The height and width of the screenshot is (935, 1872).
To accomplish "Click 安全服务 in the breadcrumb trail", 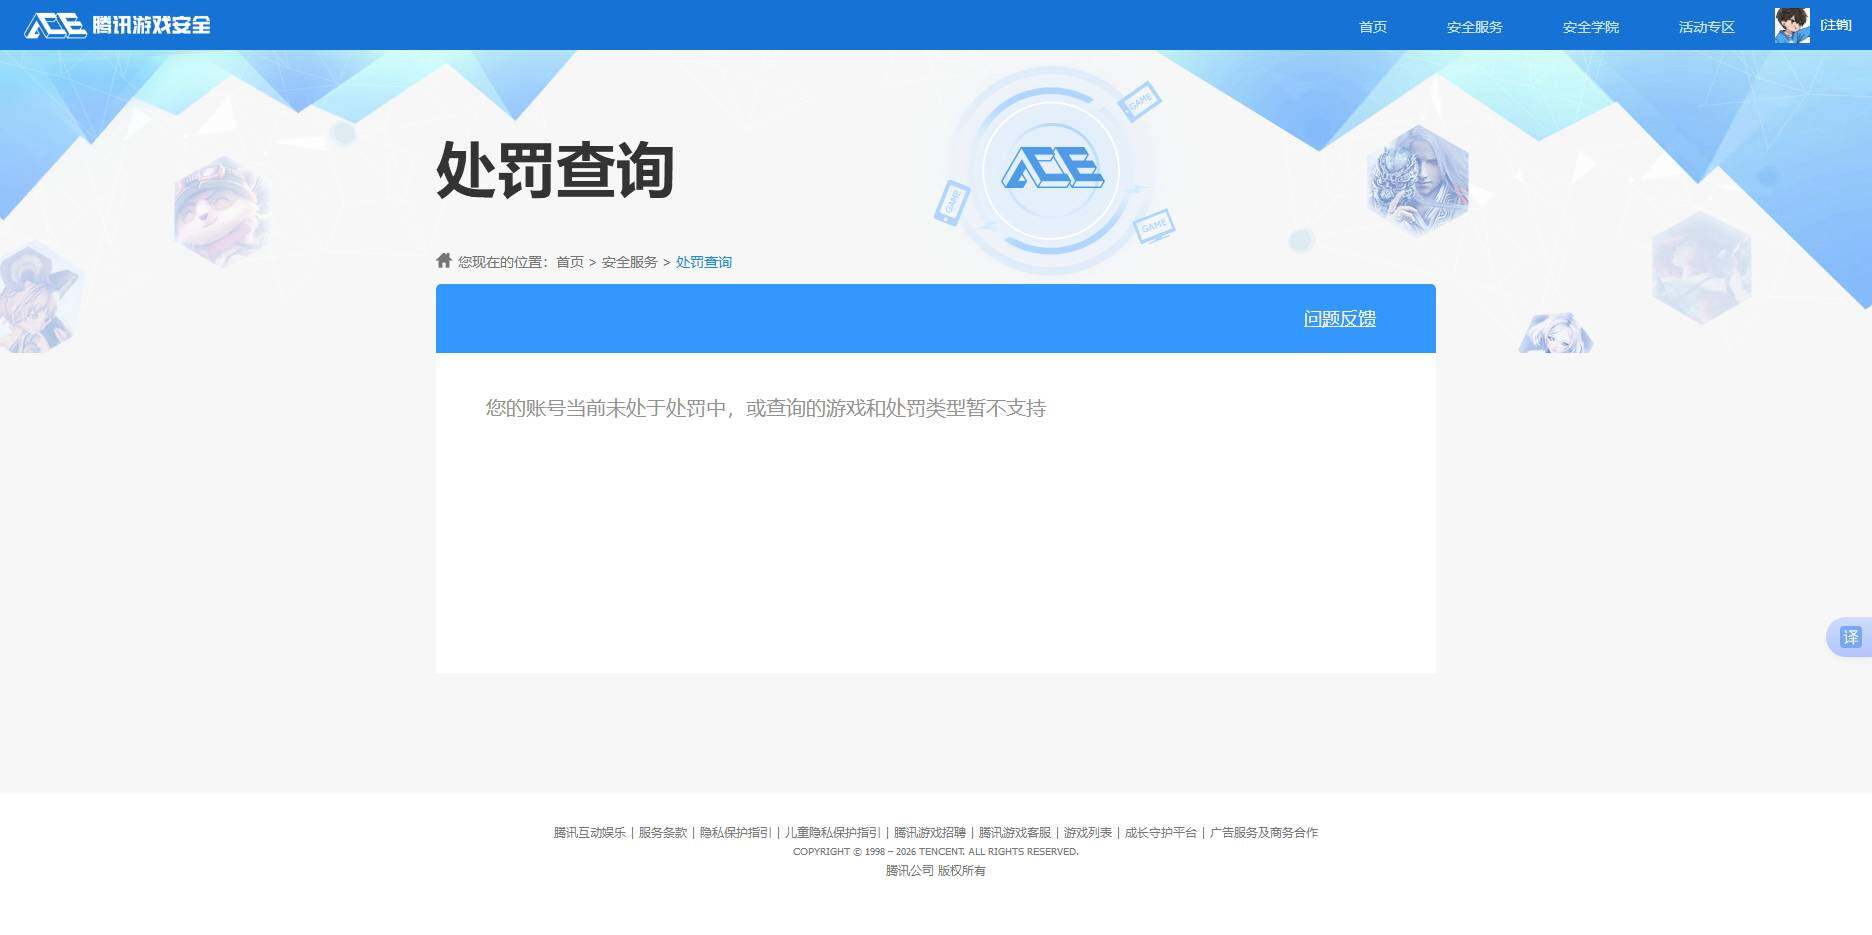I will click(x=628, y=261).
